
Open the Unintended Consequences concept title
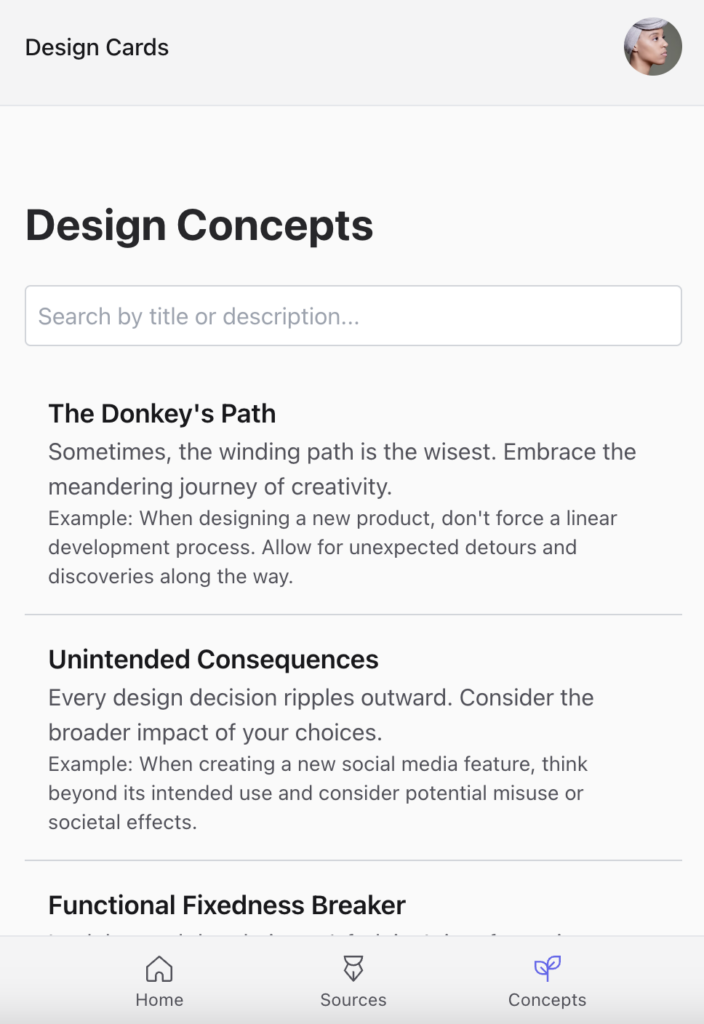pos(213,660)
